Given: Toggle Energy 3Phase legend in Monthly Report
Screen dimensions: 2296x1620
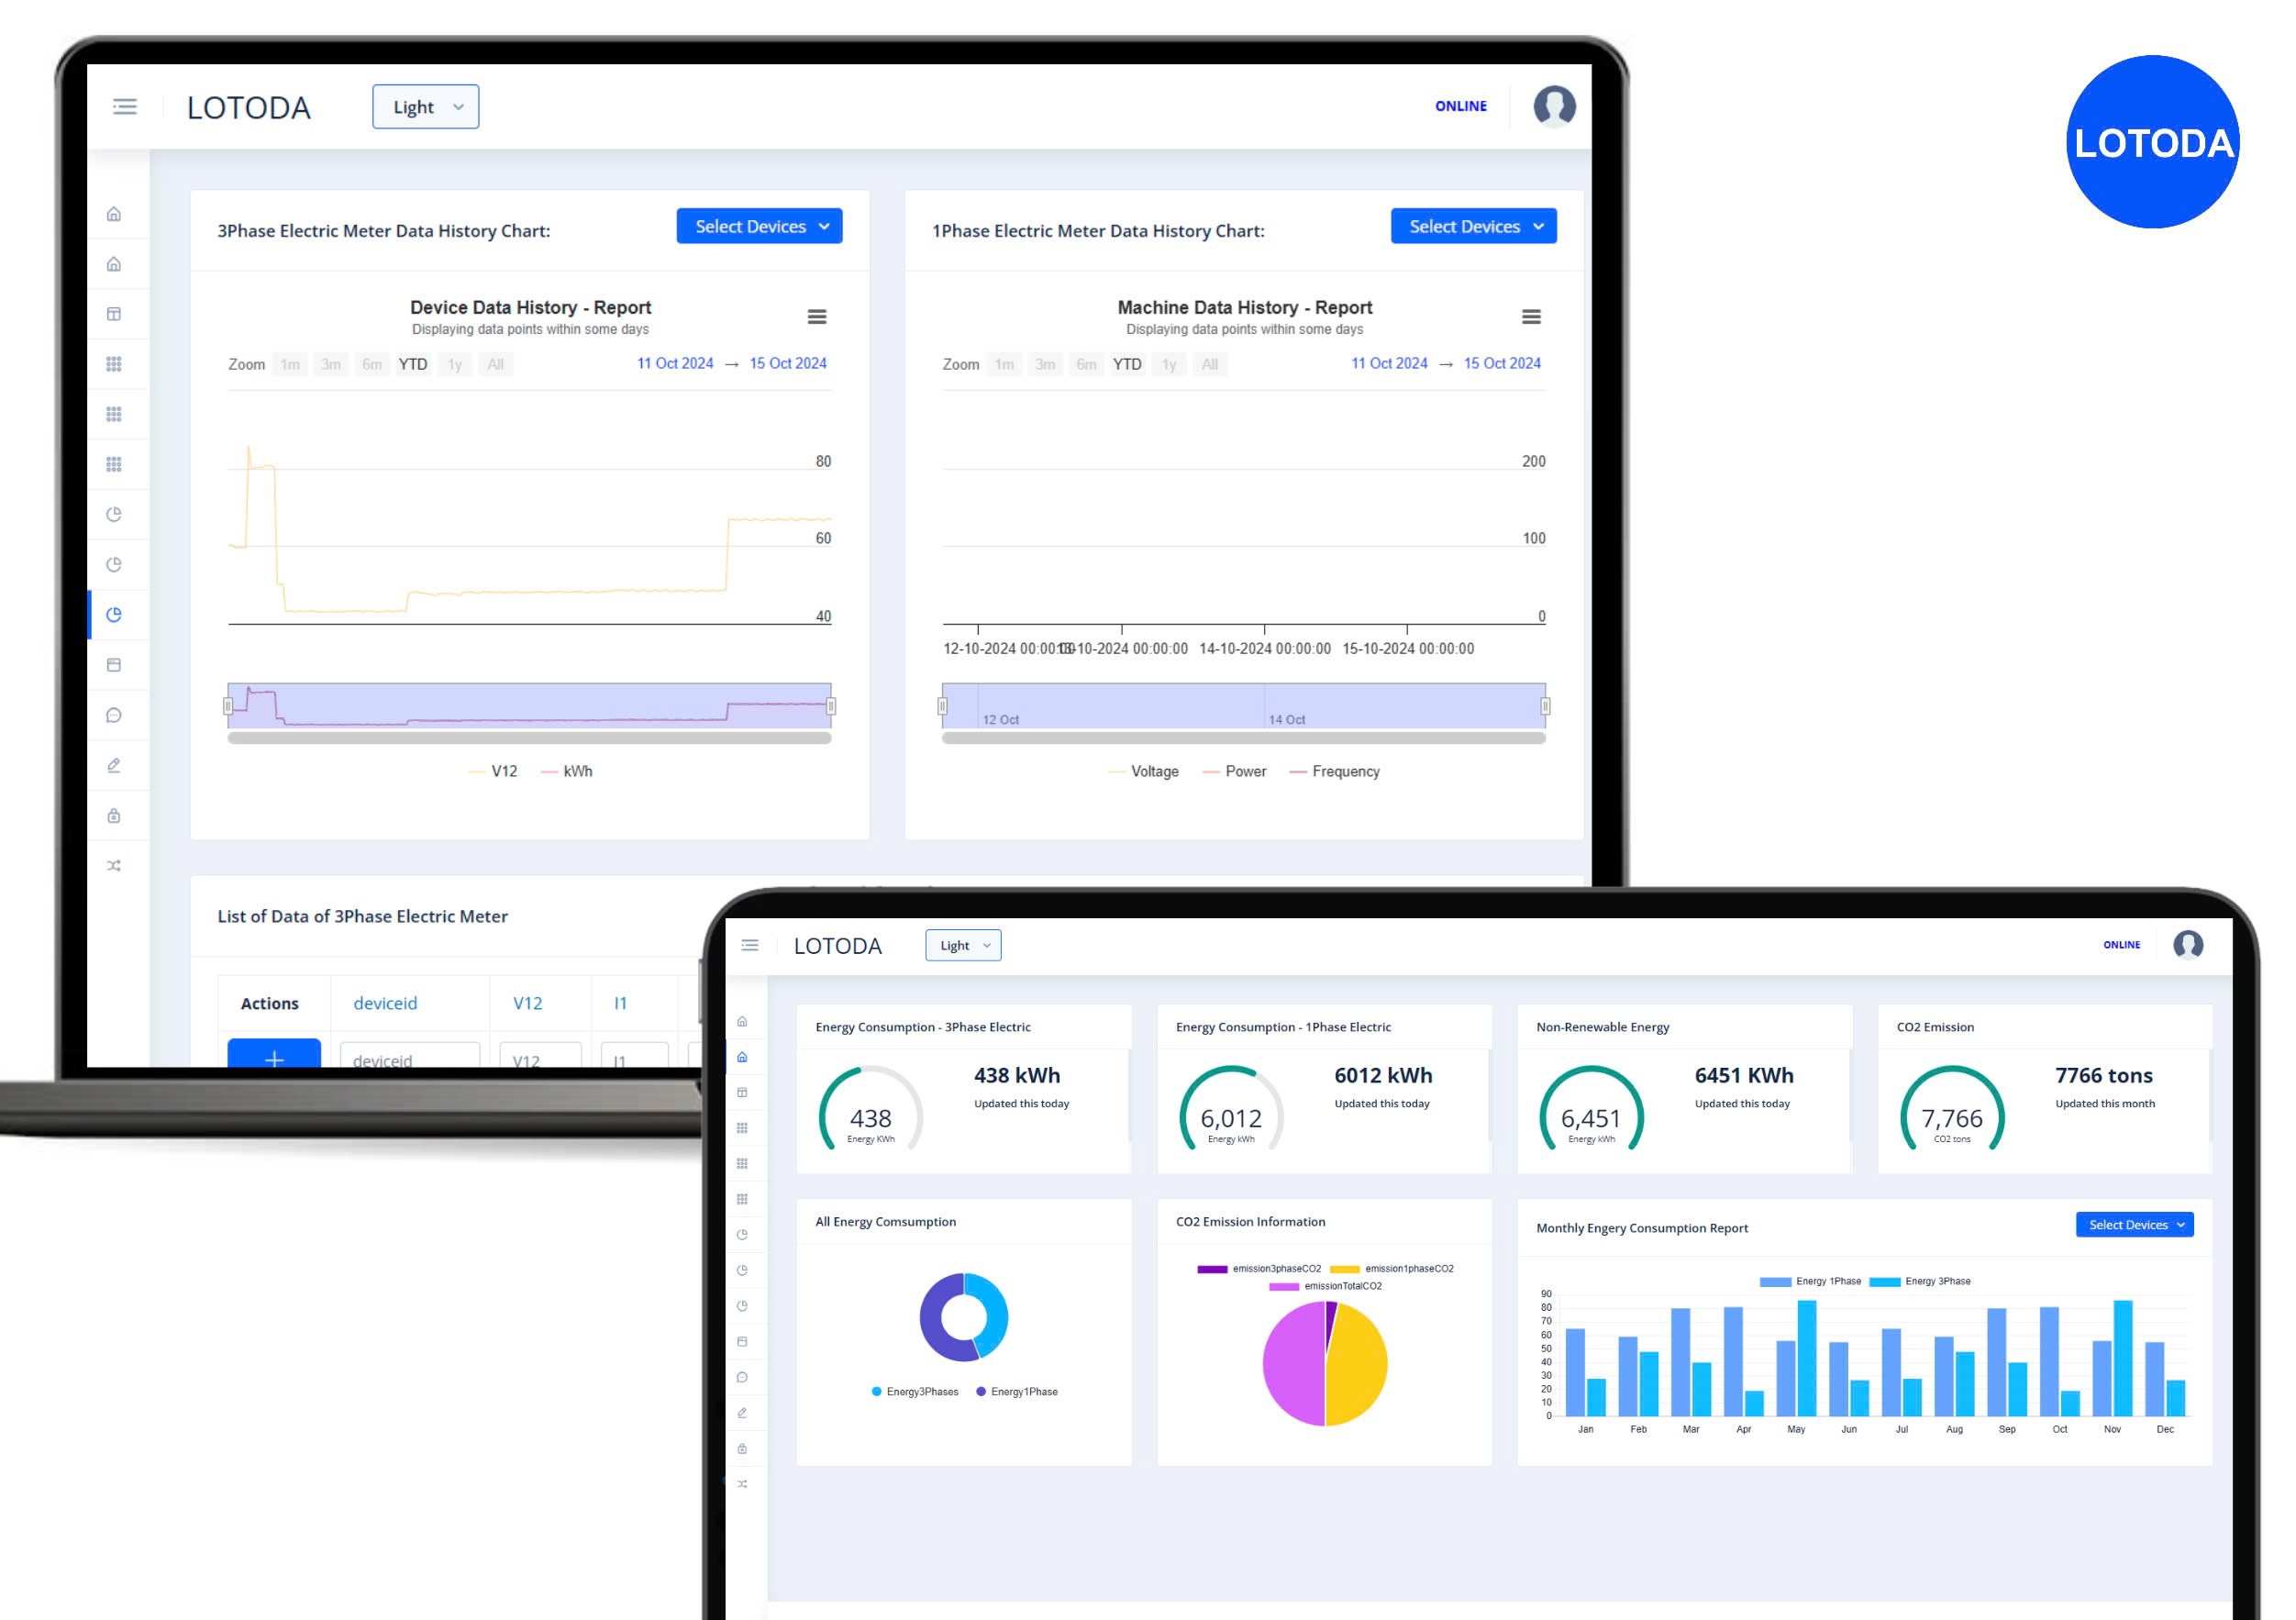Looking at the screenshot, I should (1920, 1281).
